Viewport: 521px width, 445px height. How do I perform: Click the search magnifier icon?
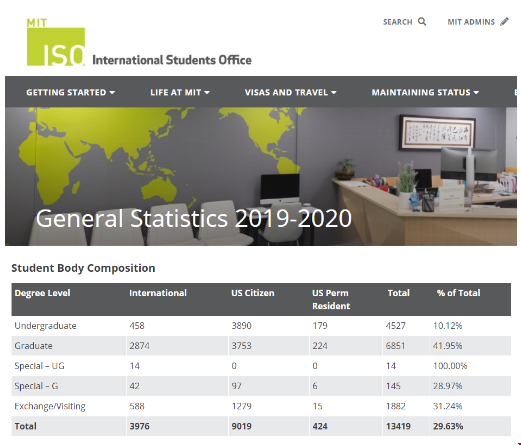point(422,22)
